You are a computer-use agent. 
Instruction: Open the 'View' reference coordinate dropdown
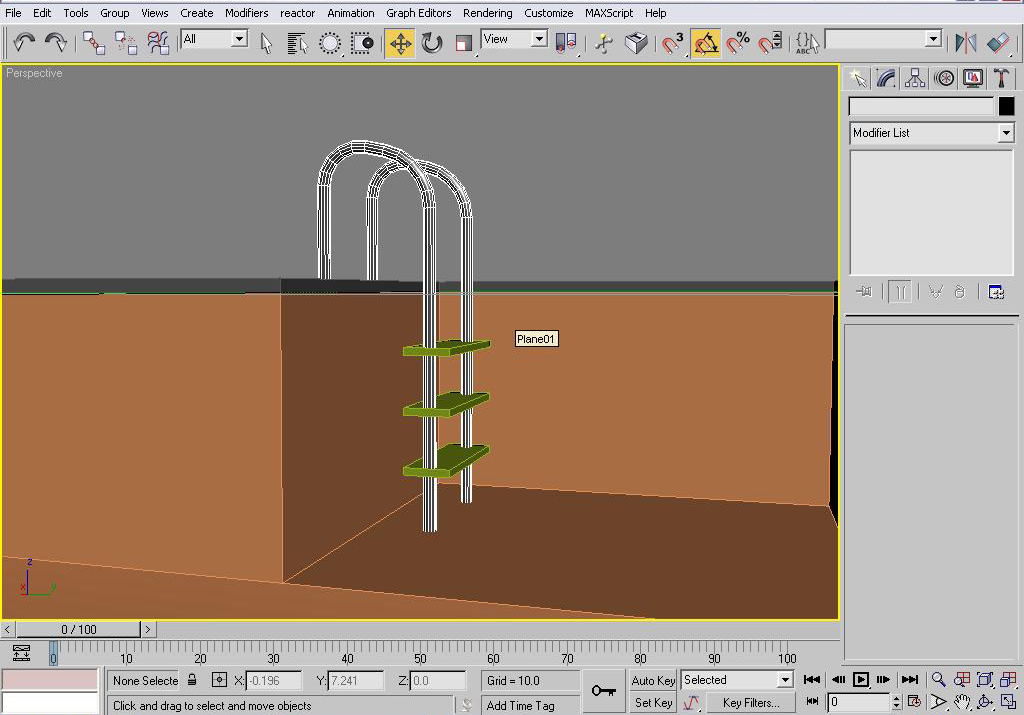[539, 39]
